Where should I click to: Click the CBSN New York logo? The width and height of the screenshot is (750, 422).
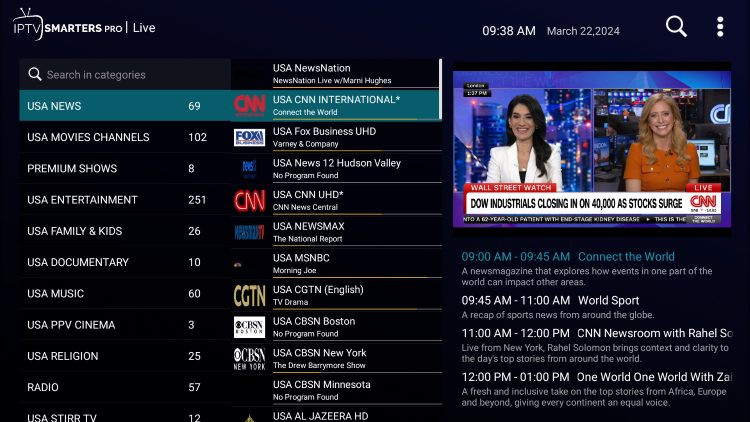pyautogui.click(x=249, y=359)
